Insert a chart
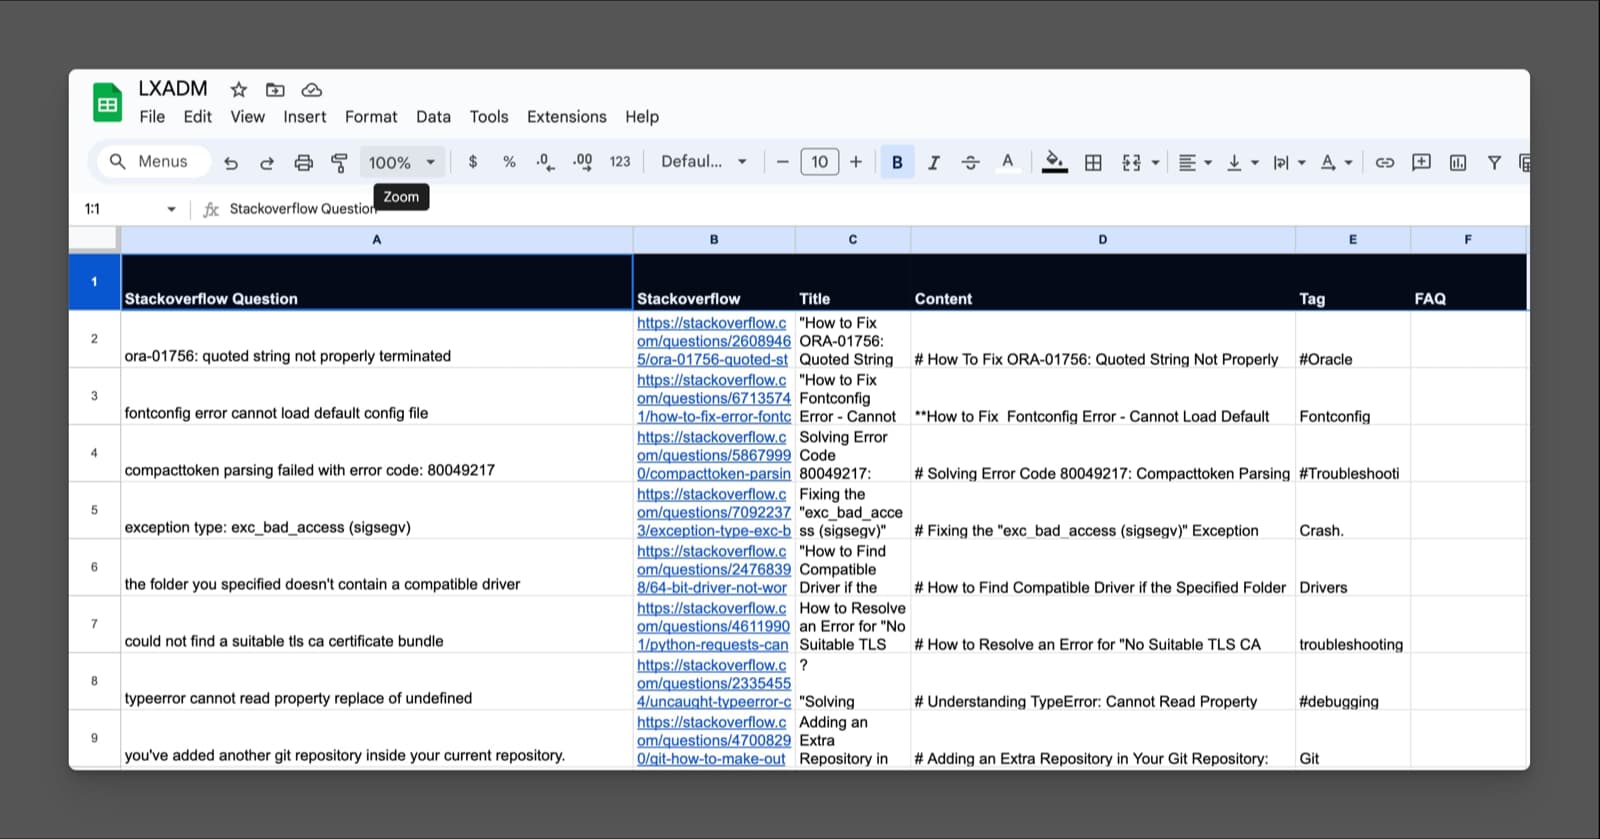Viewport: 1600px width, 839px height. (1458, 162)
